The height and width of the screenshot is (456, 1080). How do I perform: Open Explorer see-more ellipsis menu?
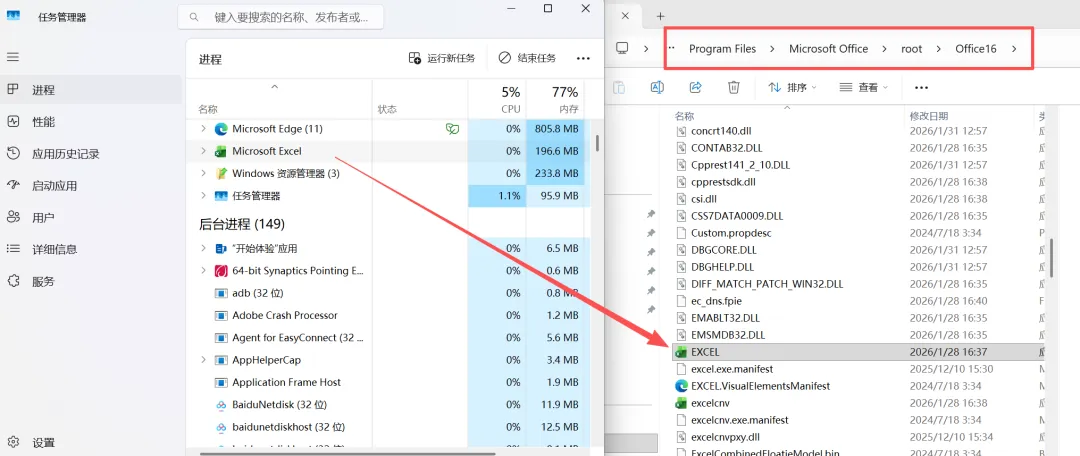(922, 87)
